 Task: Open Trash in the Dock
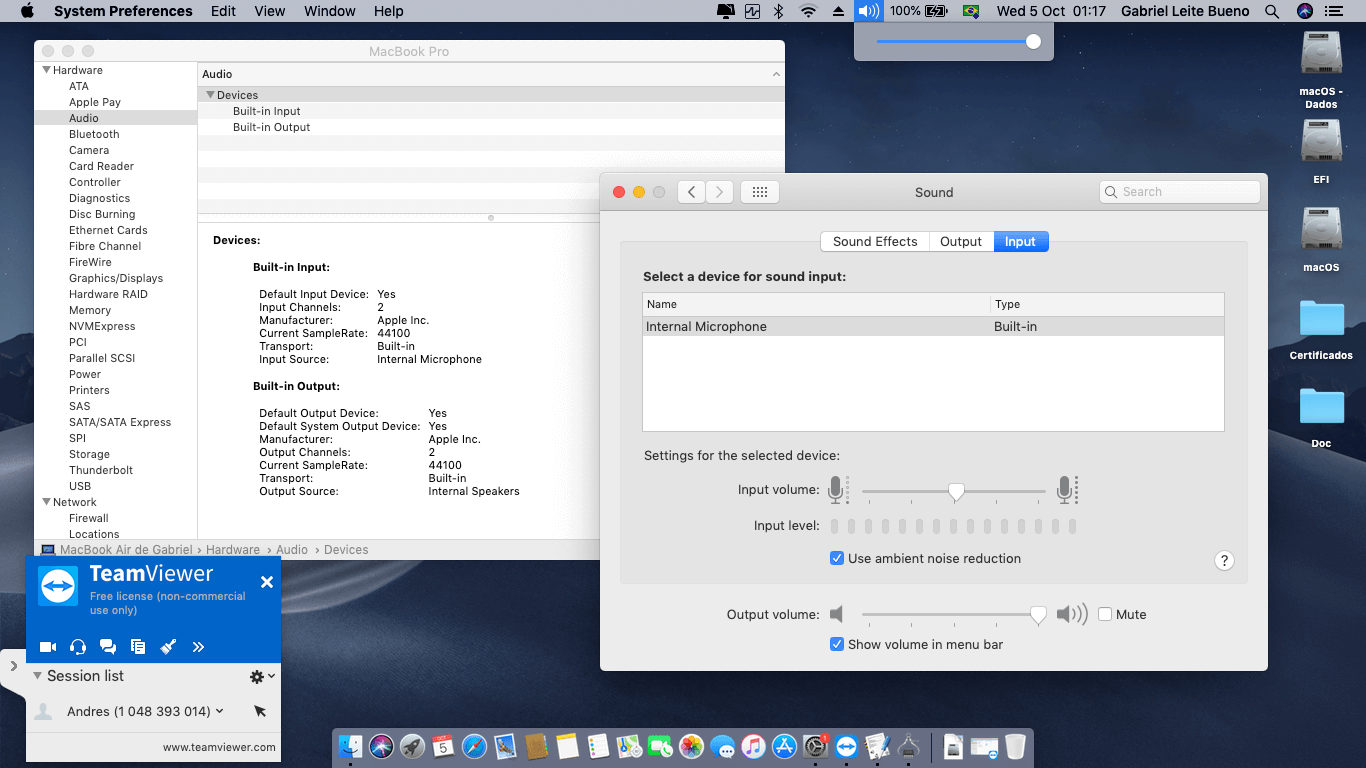[x=1015, y=746]
